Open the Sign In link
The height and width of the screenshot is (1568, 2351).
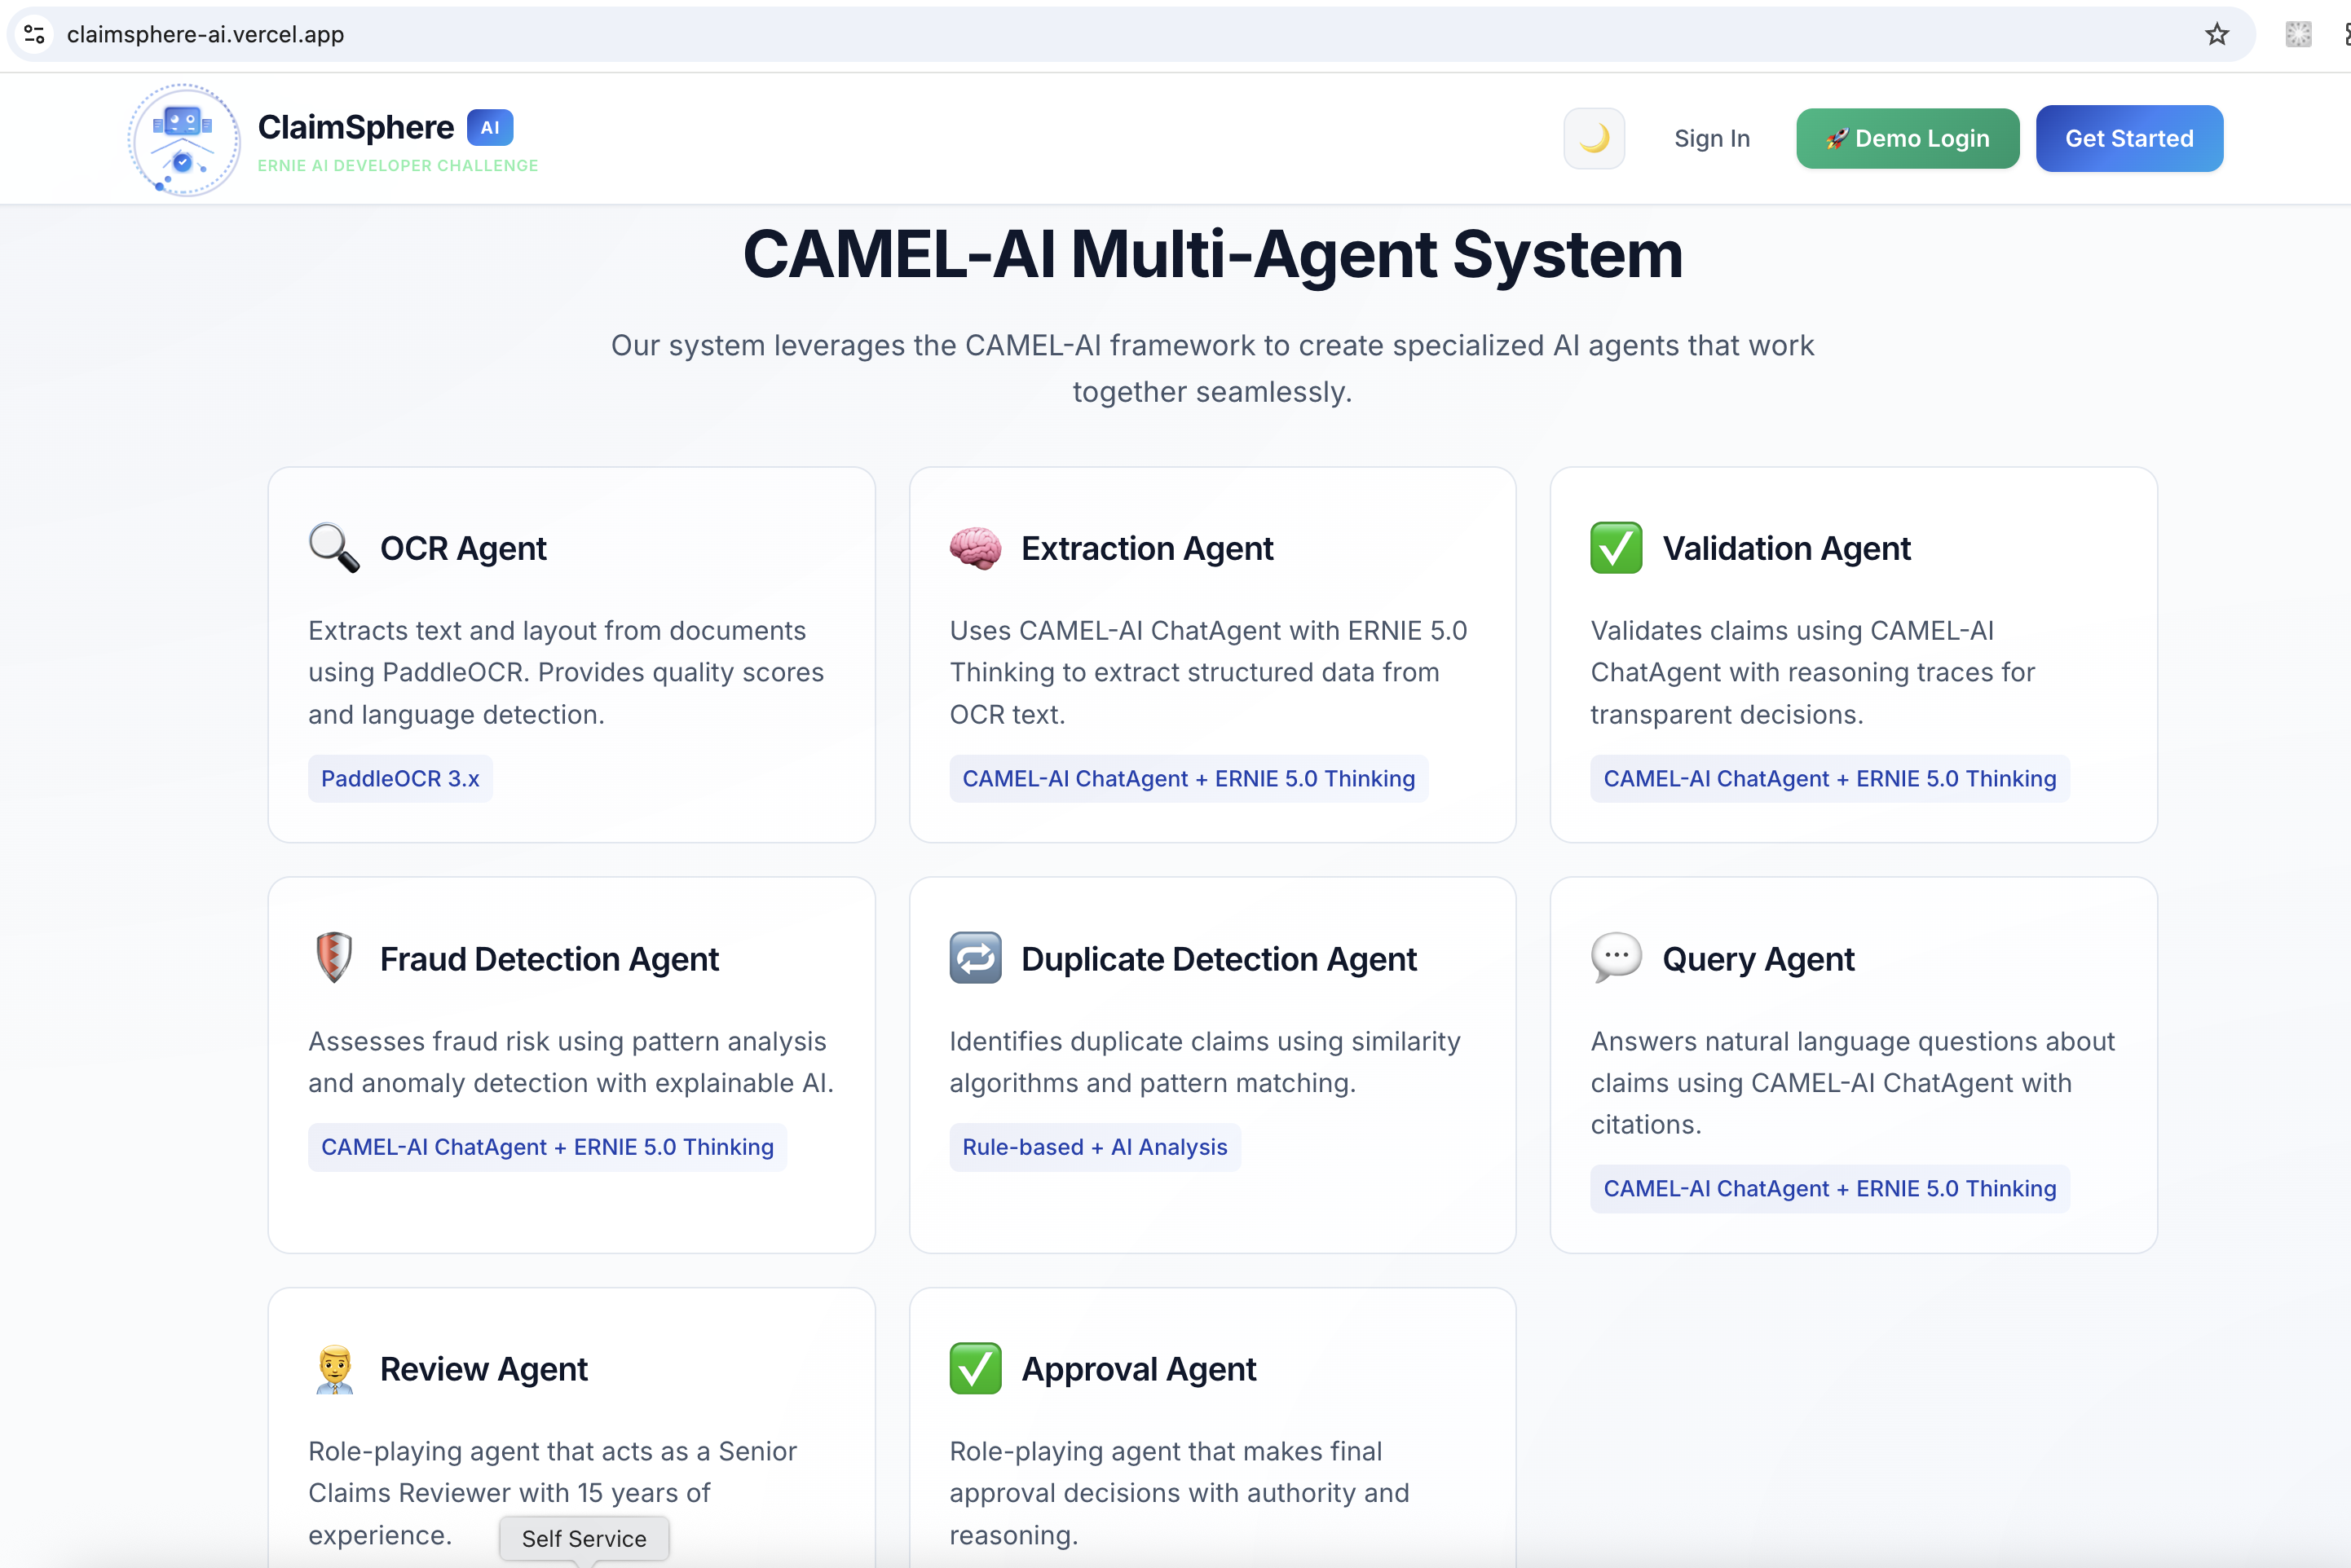pyautogui.click(x=1711, y=138)
